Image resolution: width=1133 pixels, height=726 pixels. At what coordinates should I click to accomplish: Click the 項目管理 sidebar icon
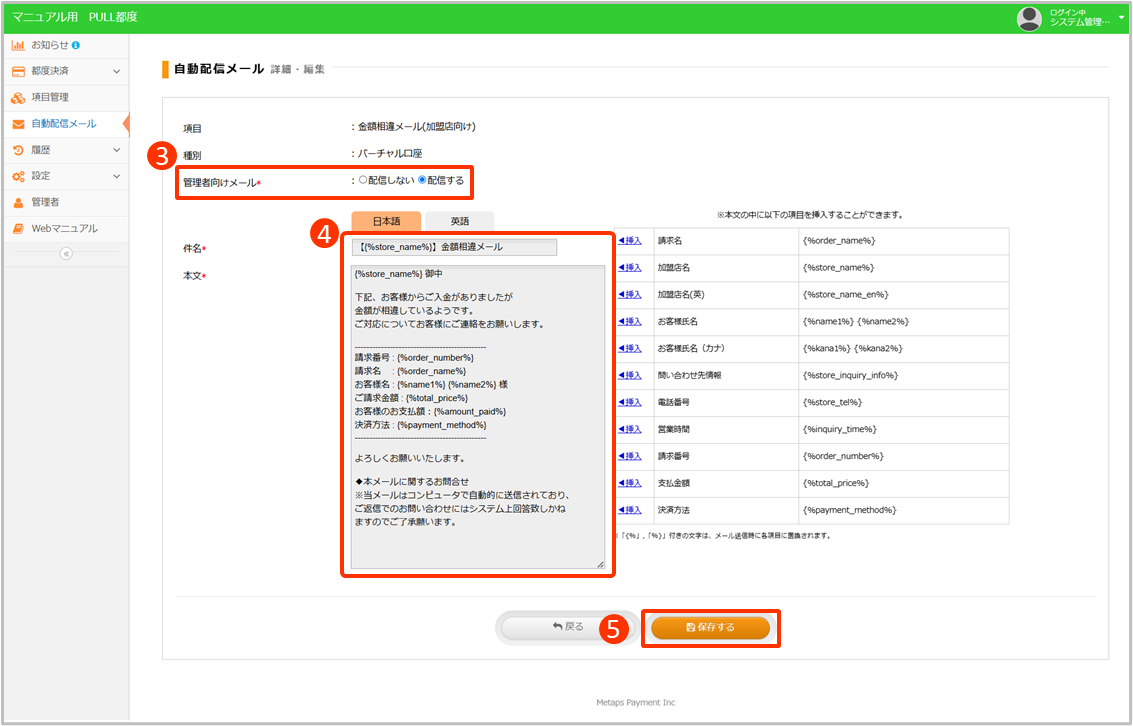tap(18, 98)
